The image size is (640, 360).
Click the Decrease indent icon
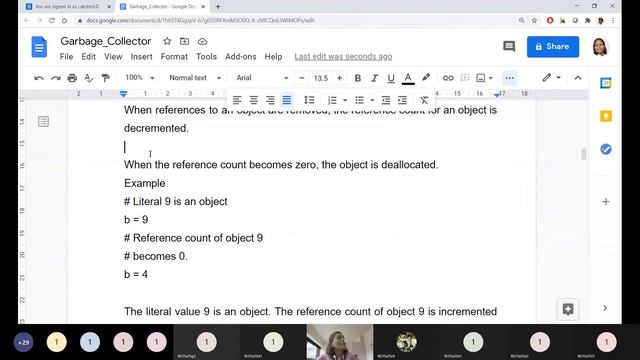[386, 100]
